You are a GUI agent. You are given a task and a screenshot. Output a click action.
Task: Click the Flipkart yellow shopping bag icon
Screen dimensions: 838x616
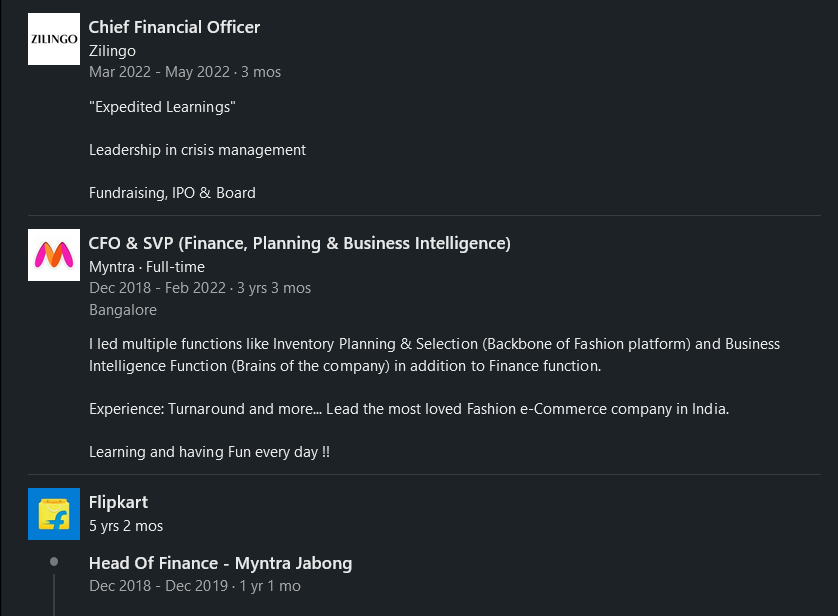(x=53, y=514)
